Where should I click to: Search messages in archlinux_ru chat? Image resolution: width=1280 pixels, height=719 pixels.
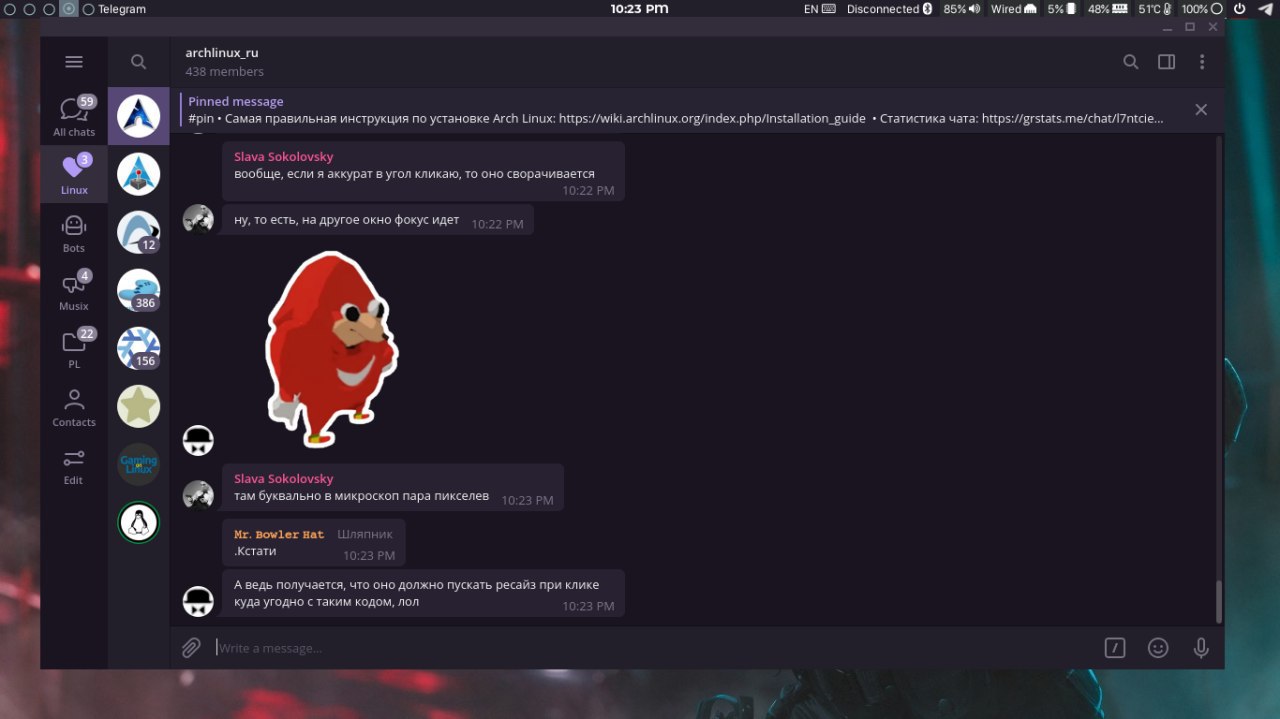click(1130, 62)
